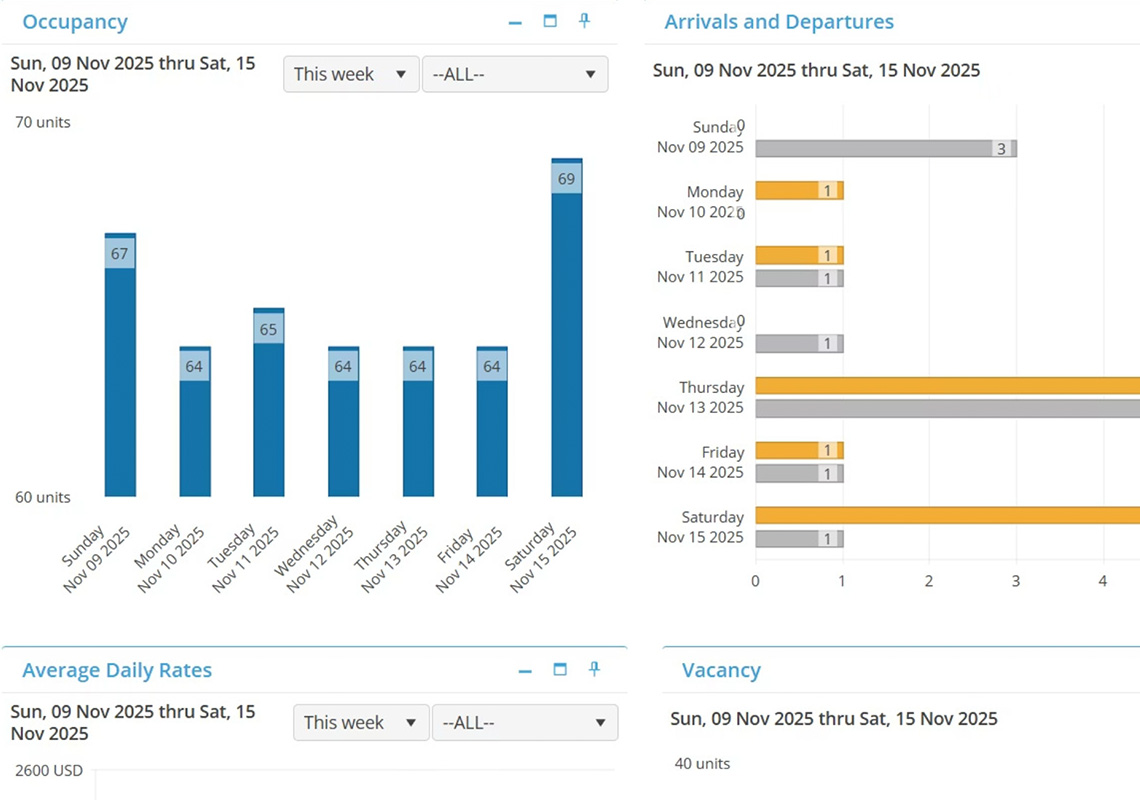Open the Occupancy panel title

click(x=75, y=21)
